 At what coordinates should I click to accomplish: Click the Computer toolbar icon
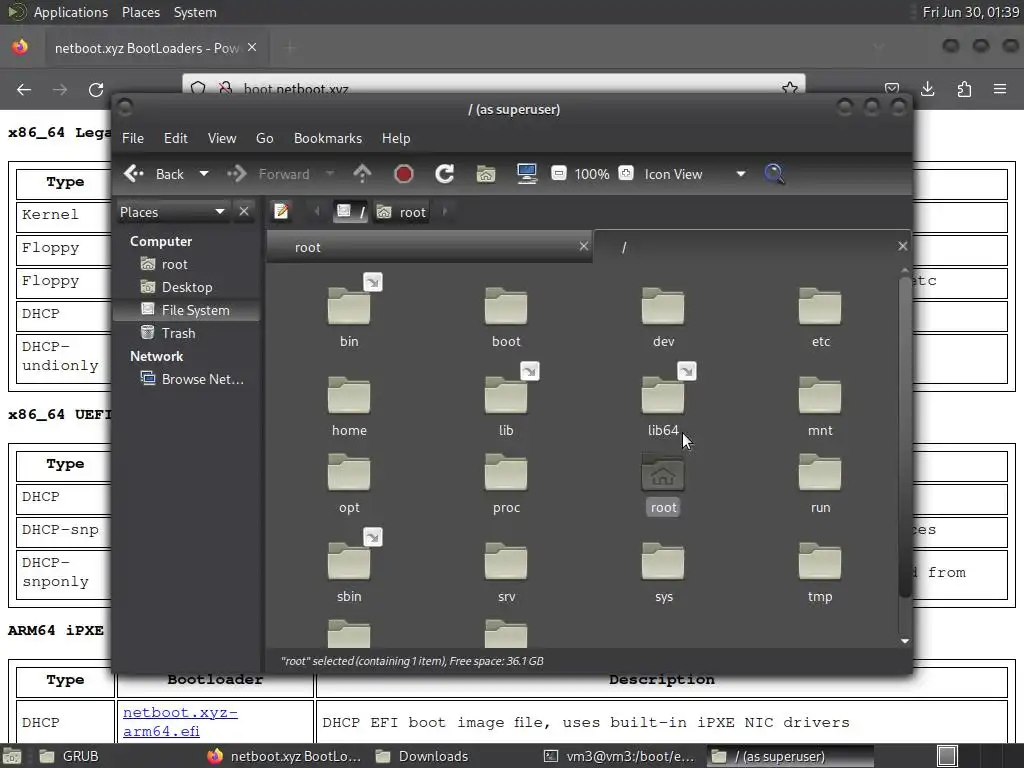pos(526,174)
